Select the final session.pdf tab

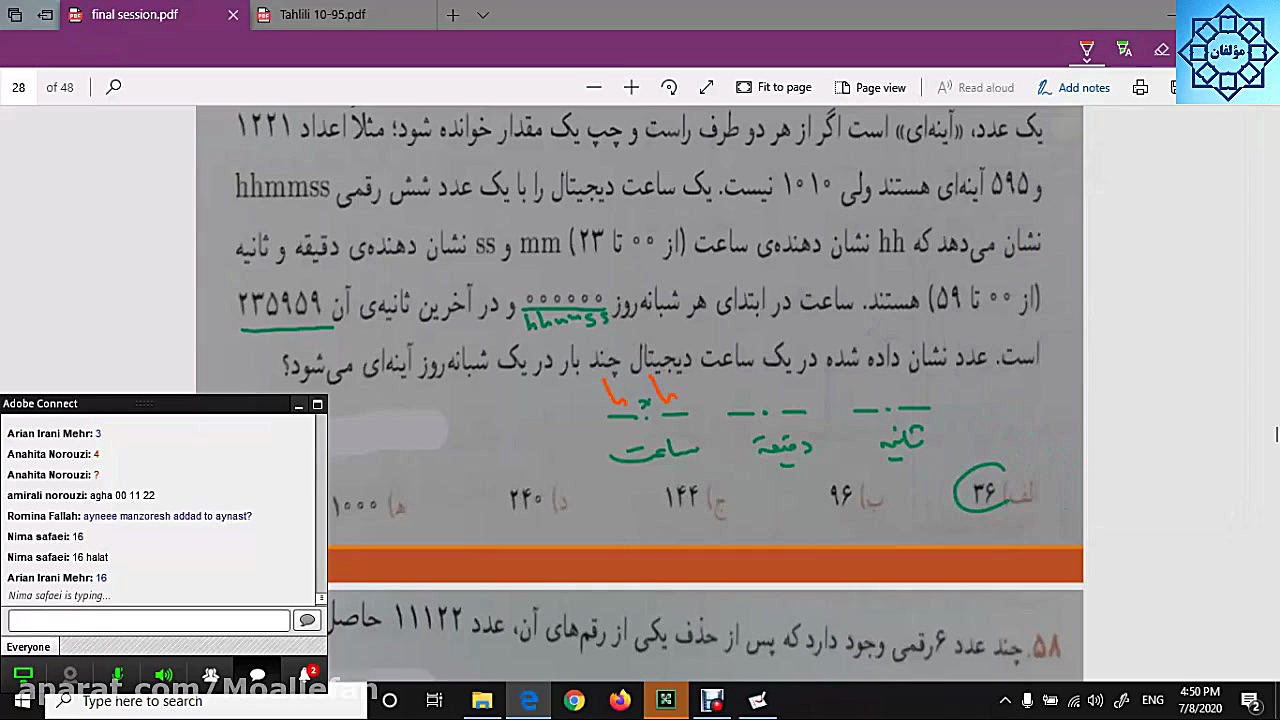pyautogui.click(x=135, y=14)
